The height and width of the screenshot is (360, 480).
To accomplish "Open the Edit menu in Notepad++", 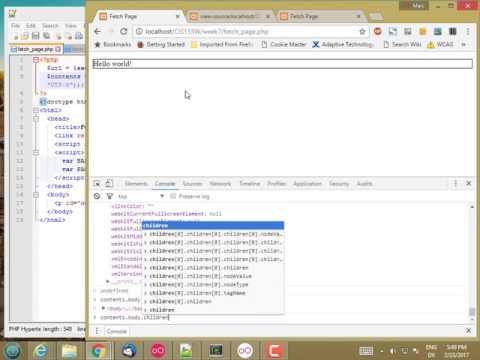I will (31, 26).
